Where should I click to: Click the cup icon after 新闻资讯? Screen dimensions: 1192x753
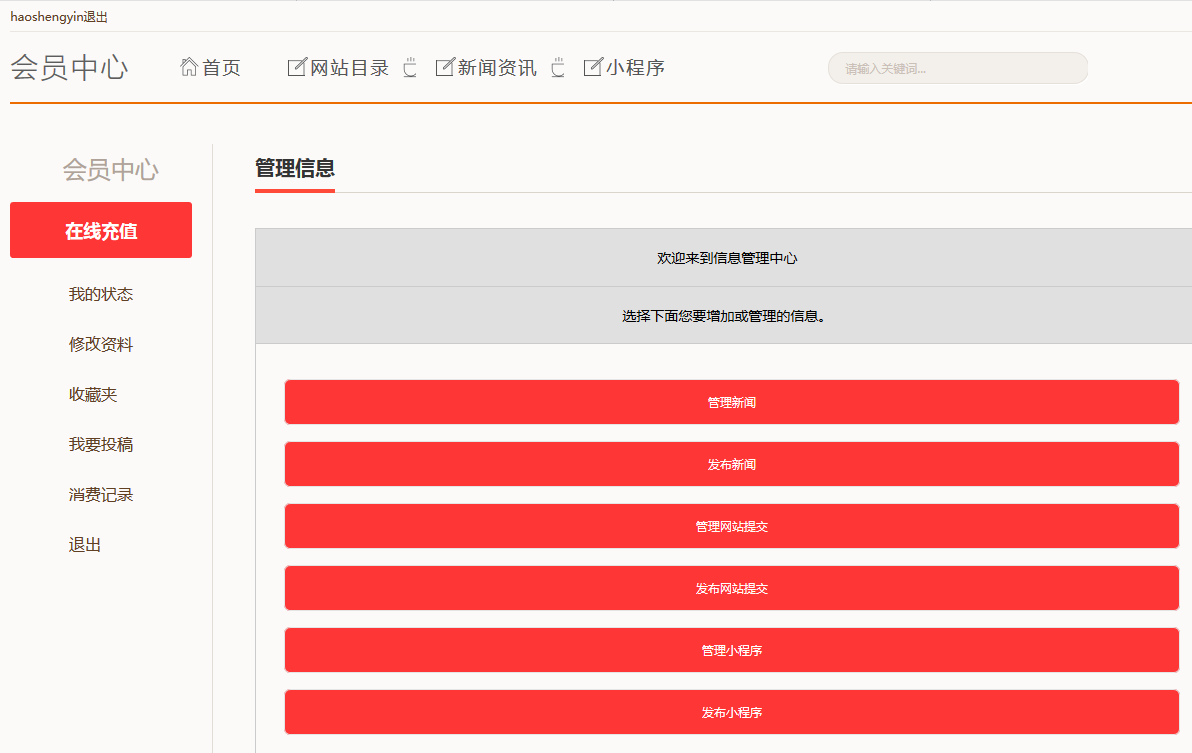pyautogui.click(x=558, y=68)
